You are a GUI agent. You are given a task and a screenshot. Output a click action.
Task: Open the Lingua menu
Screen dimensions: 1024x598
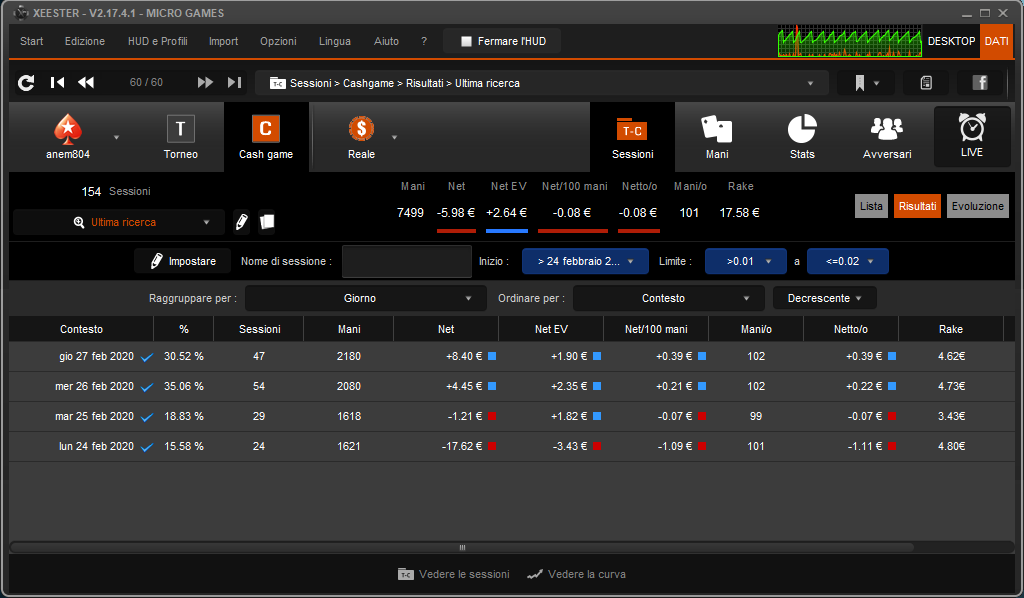point(335,41)
